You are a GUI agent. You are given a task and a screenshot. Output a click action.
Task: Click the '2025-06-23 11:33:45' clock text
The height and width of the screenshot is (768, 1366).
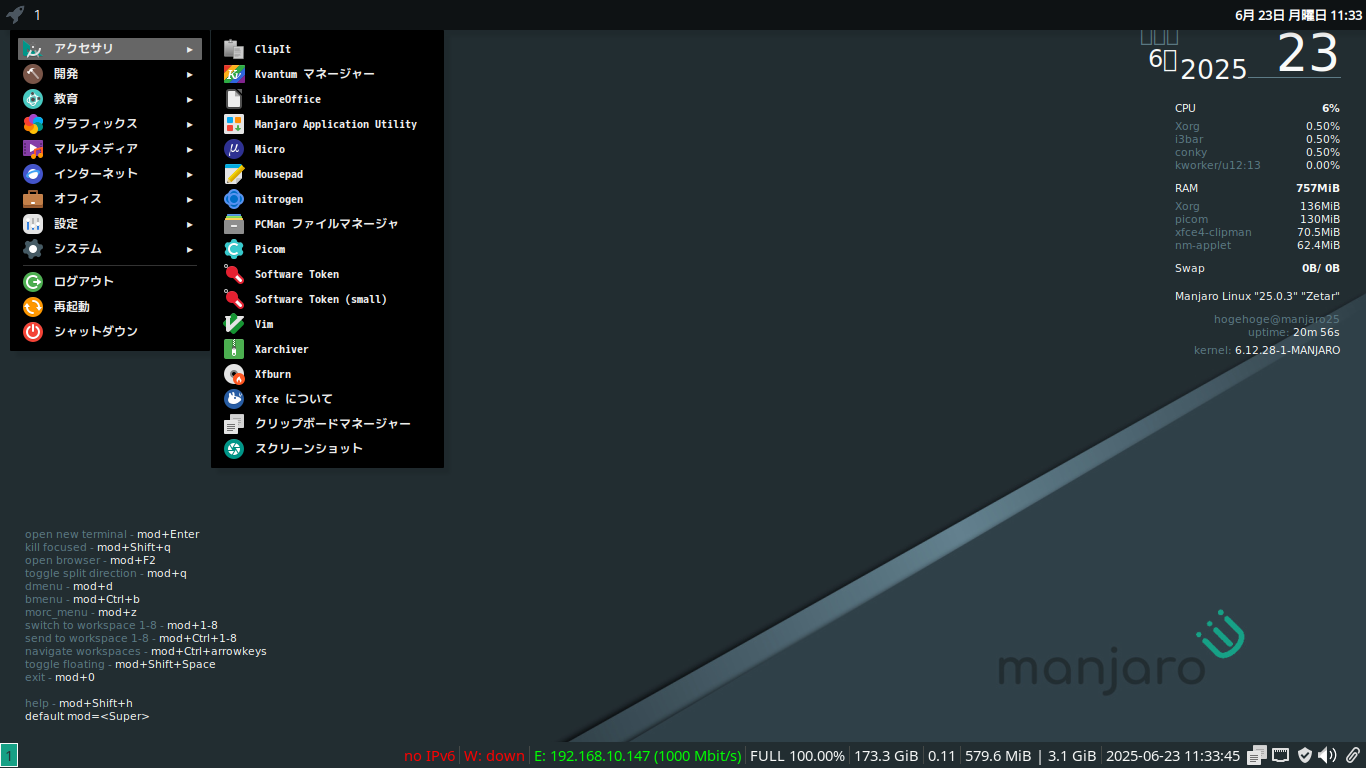coord(1173,756)
